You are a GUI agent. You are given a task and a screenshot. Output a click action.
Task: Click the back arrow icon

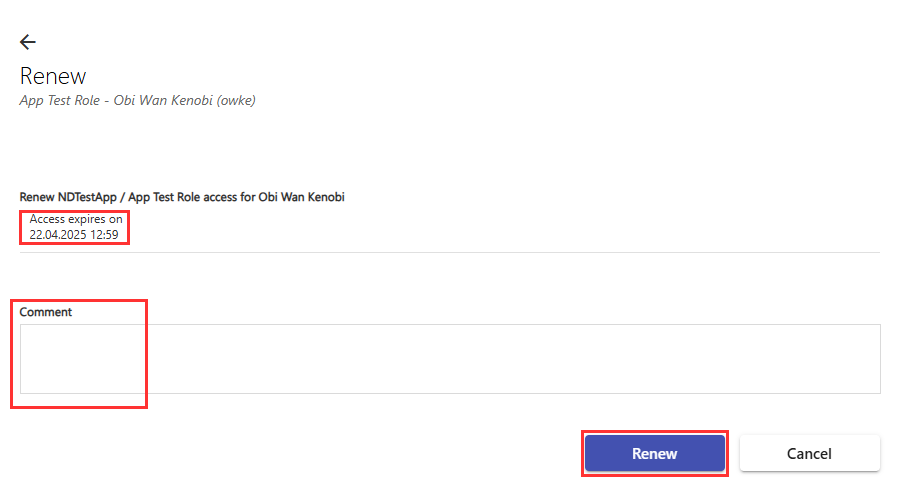coord(28,42)
